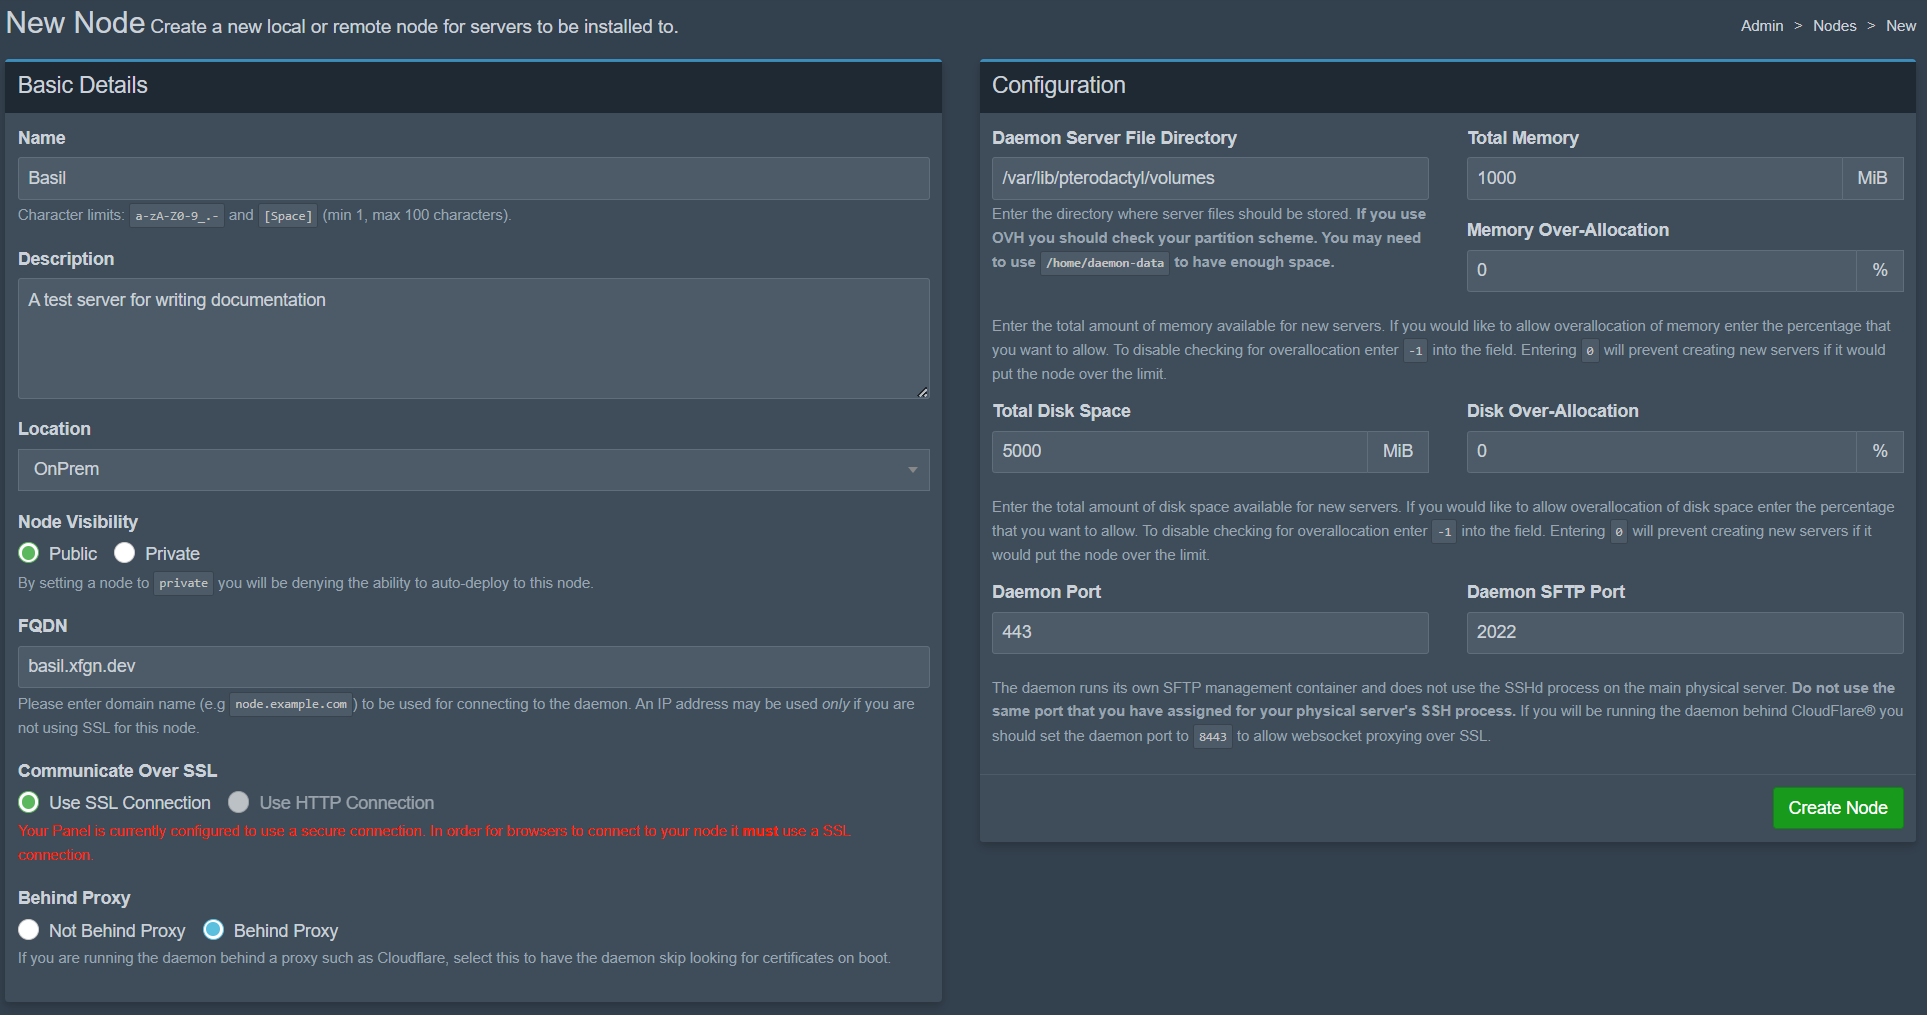The image size is (1927, 1015).
Task: Click the Total Memory input field
Action: point(1654,178)
